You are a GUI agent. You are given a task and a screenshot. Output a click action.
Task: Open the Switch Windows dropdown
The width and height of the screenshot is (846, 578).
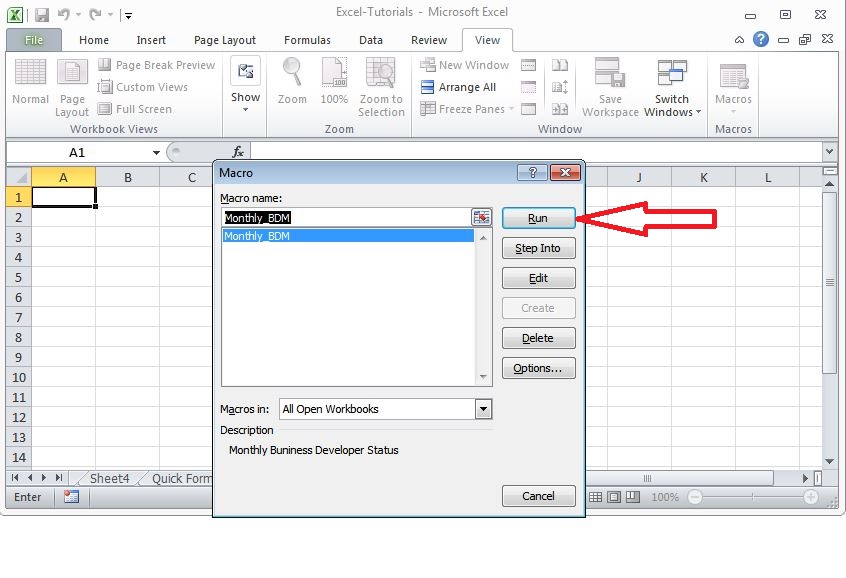pyautogui.click(x=672, y=87)
